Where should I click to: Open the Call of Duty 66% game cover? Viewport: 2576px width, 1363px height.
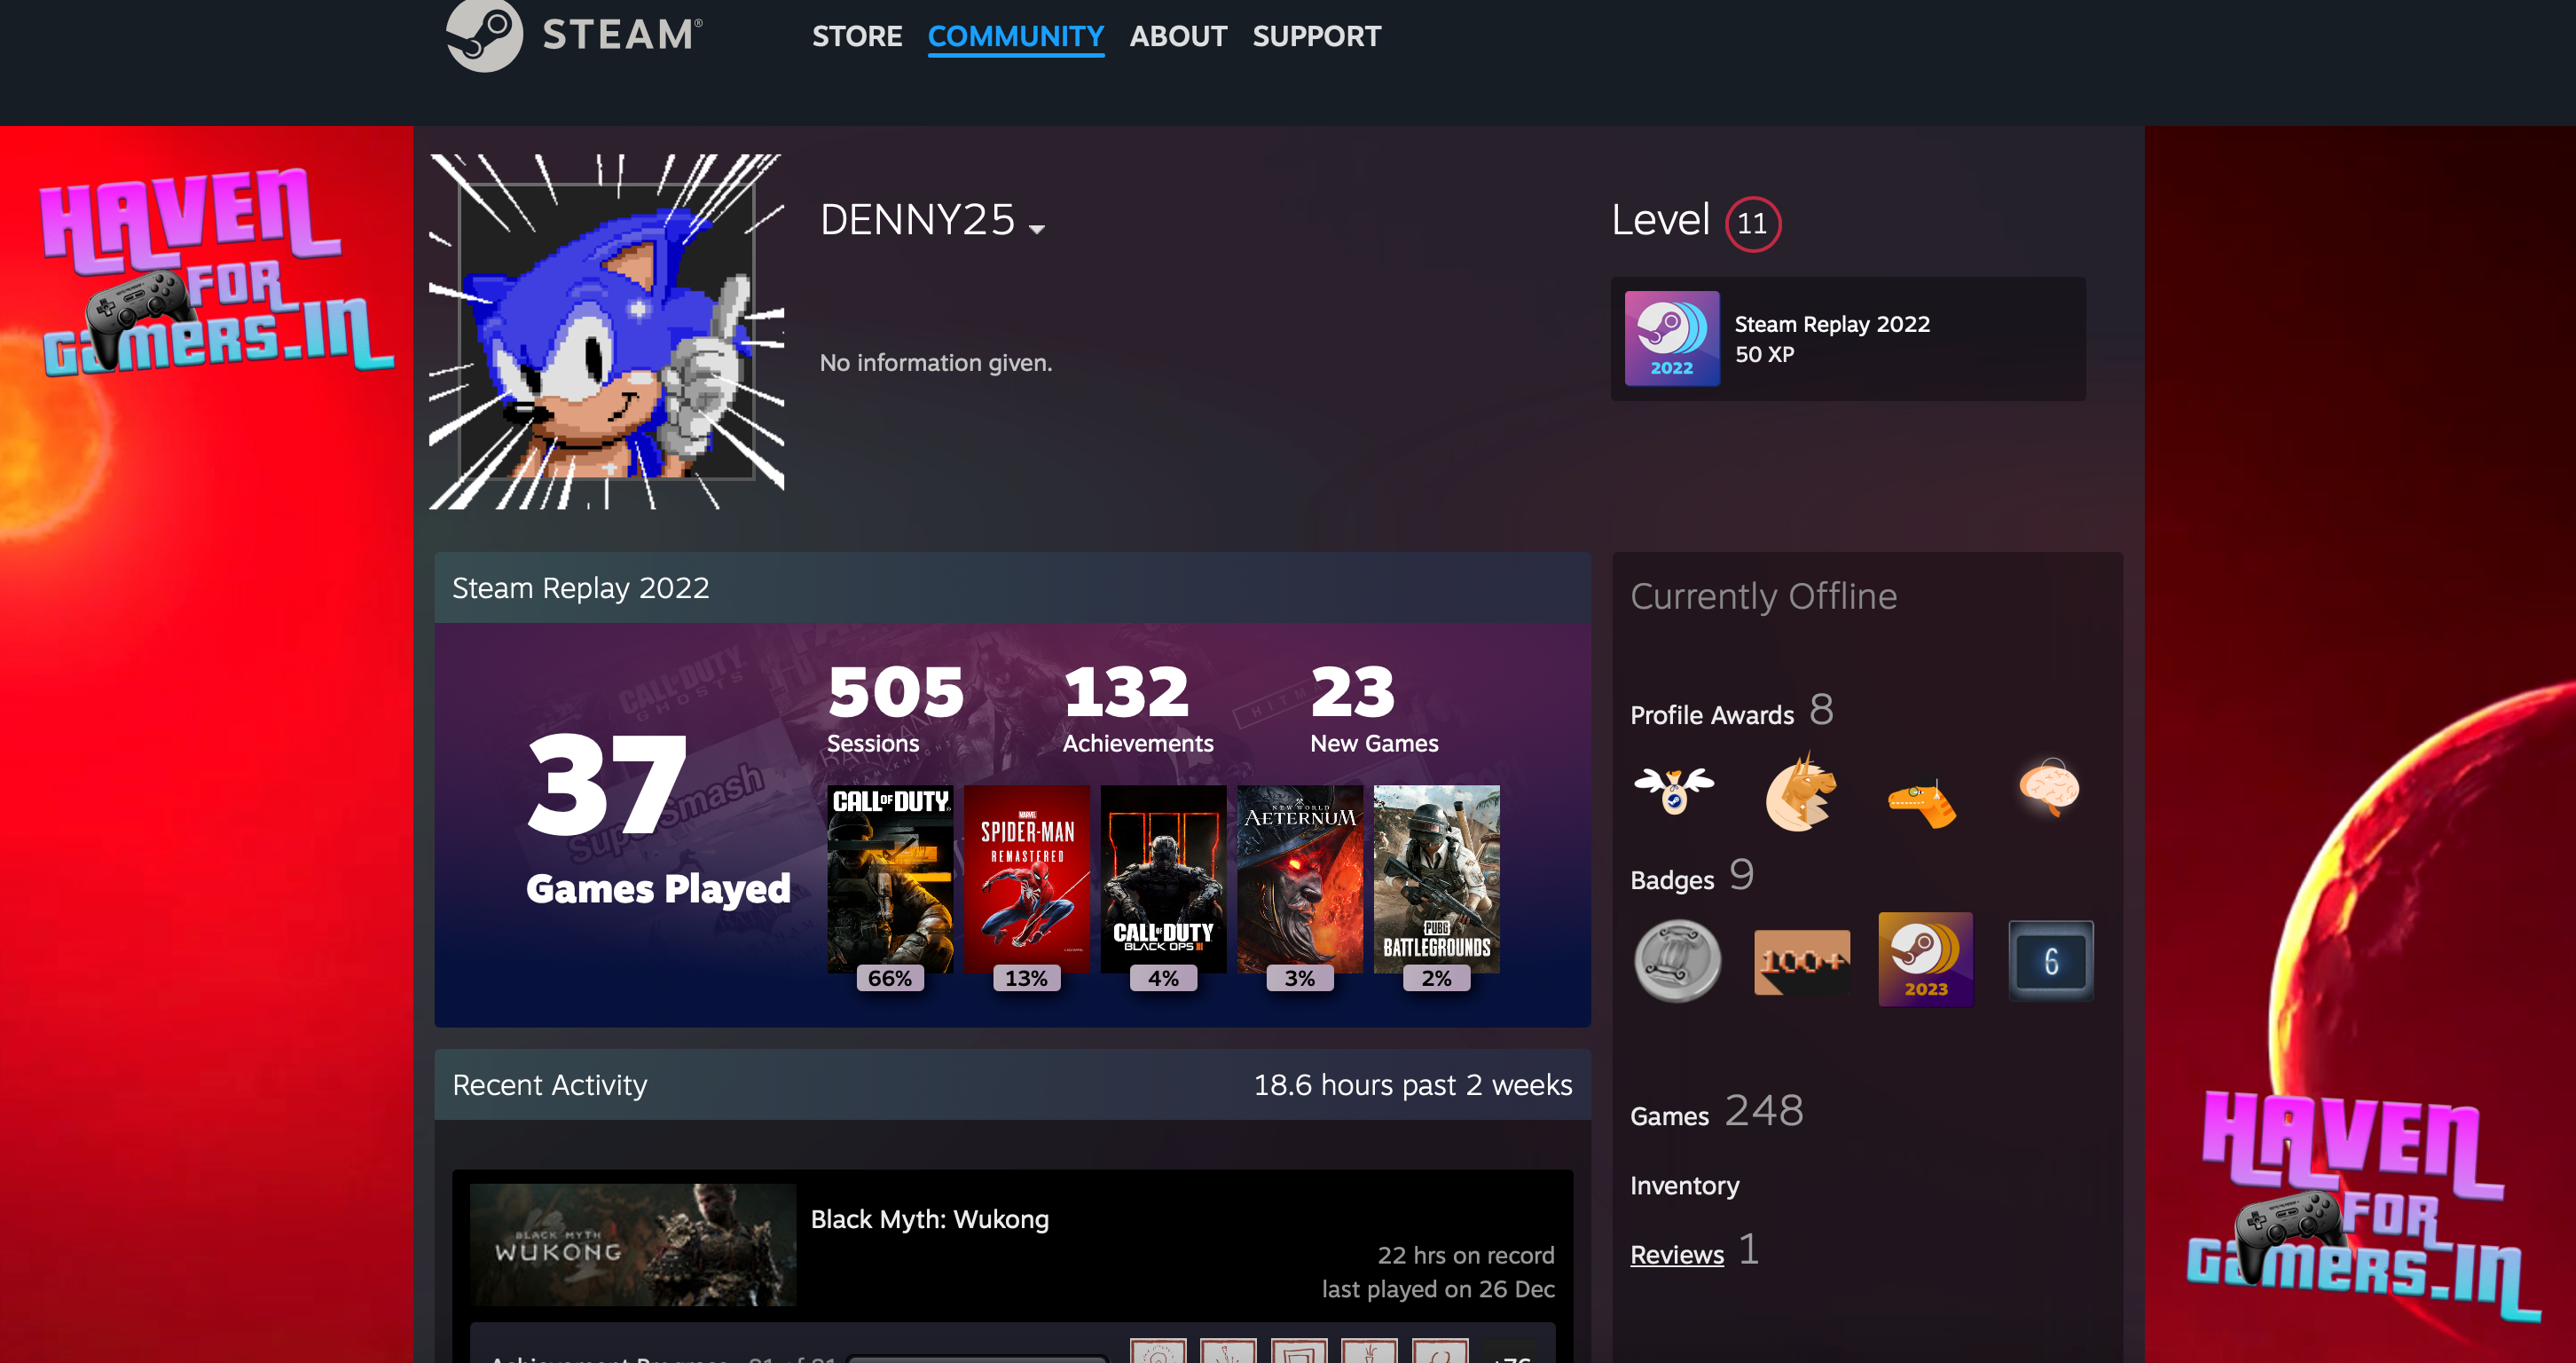point(889,879)
